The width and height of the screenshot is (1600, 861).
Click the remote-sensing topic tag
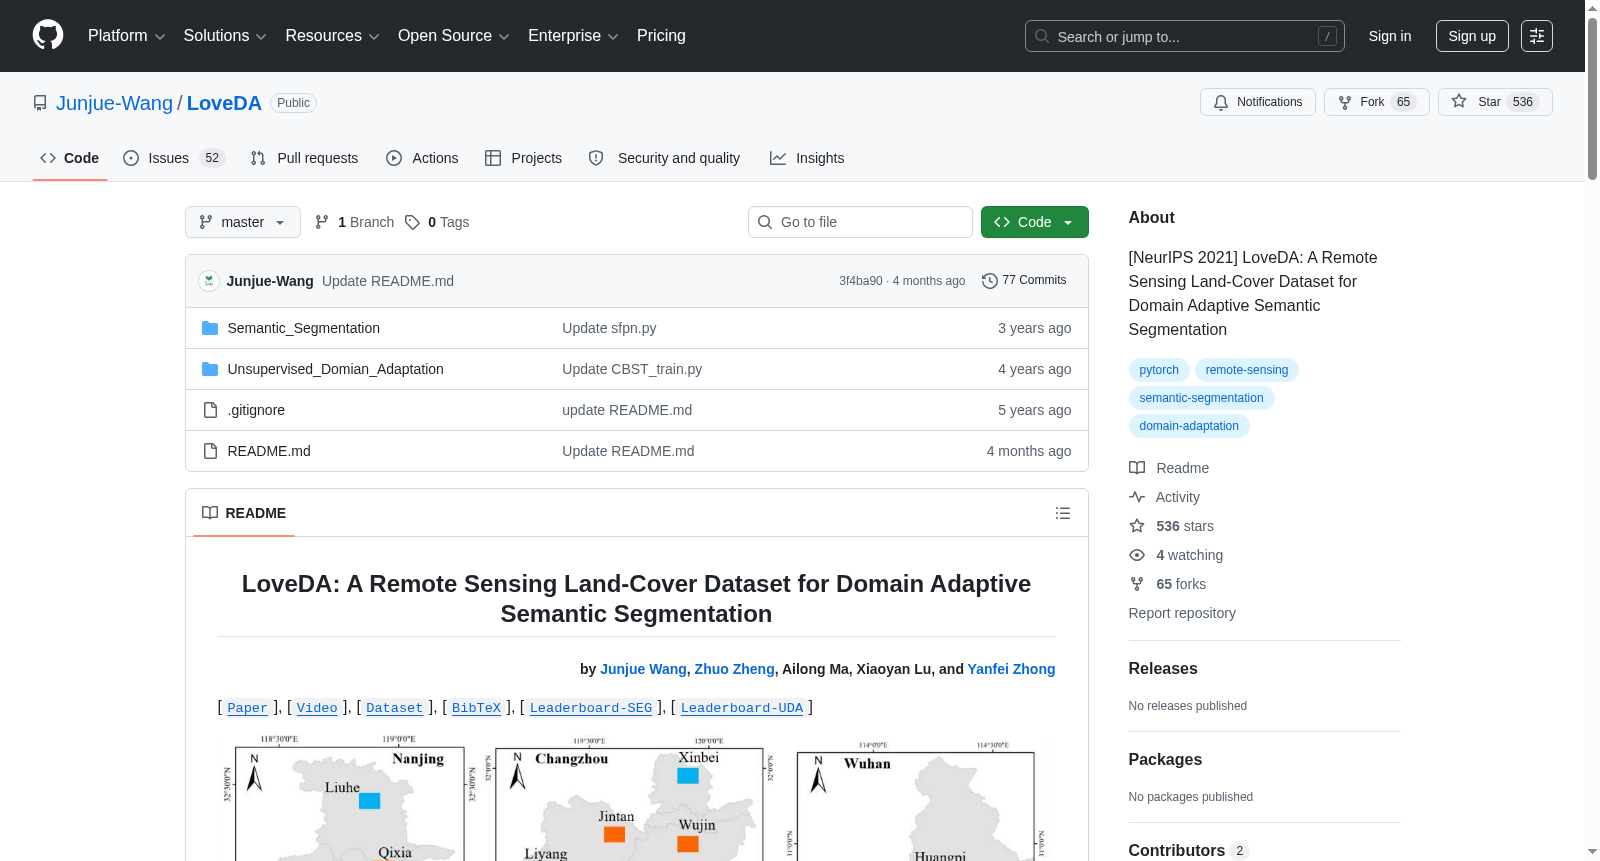click(1247, 370)
